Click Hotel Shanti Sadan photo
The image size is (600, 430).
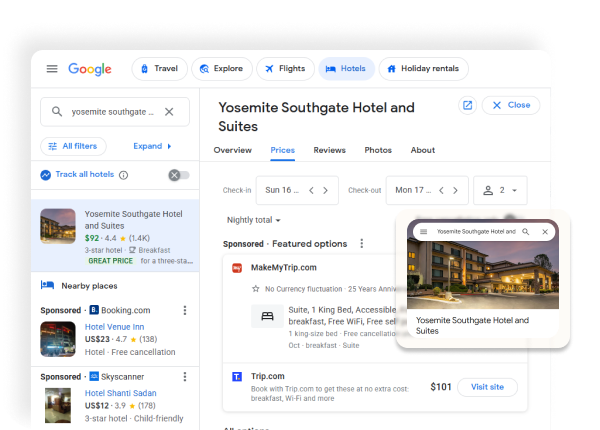(58, 406)
